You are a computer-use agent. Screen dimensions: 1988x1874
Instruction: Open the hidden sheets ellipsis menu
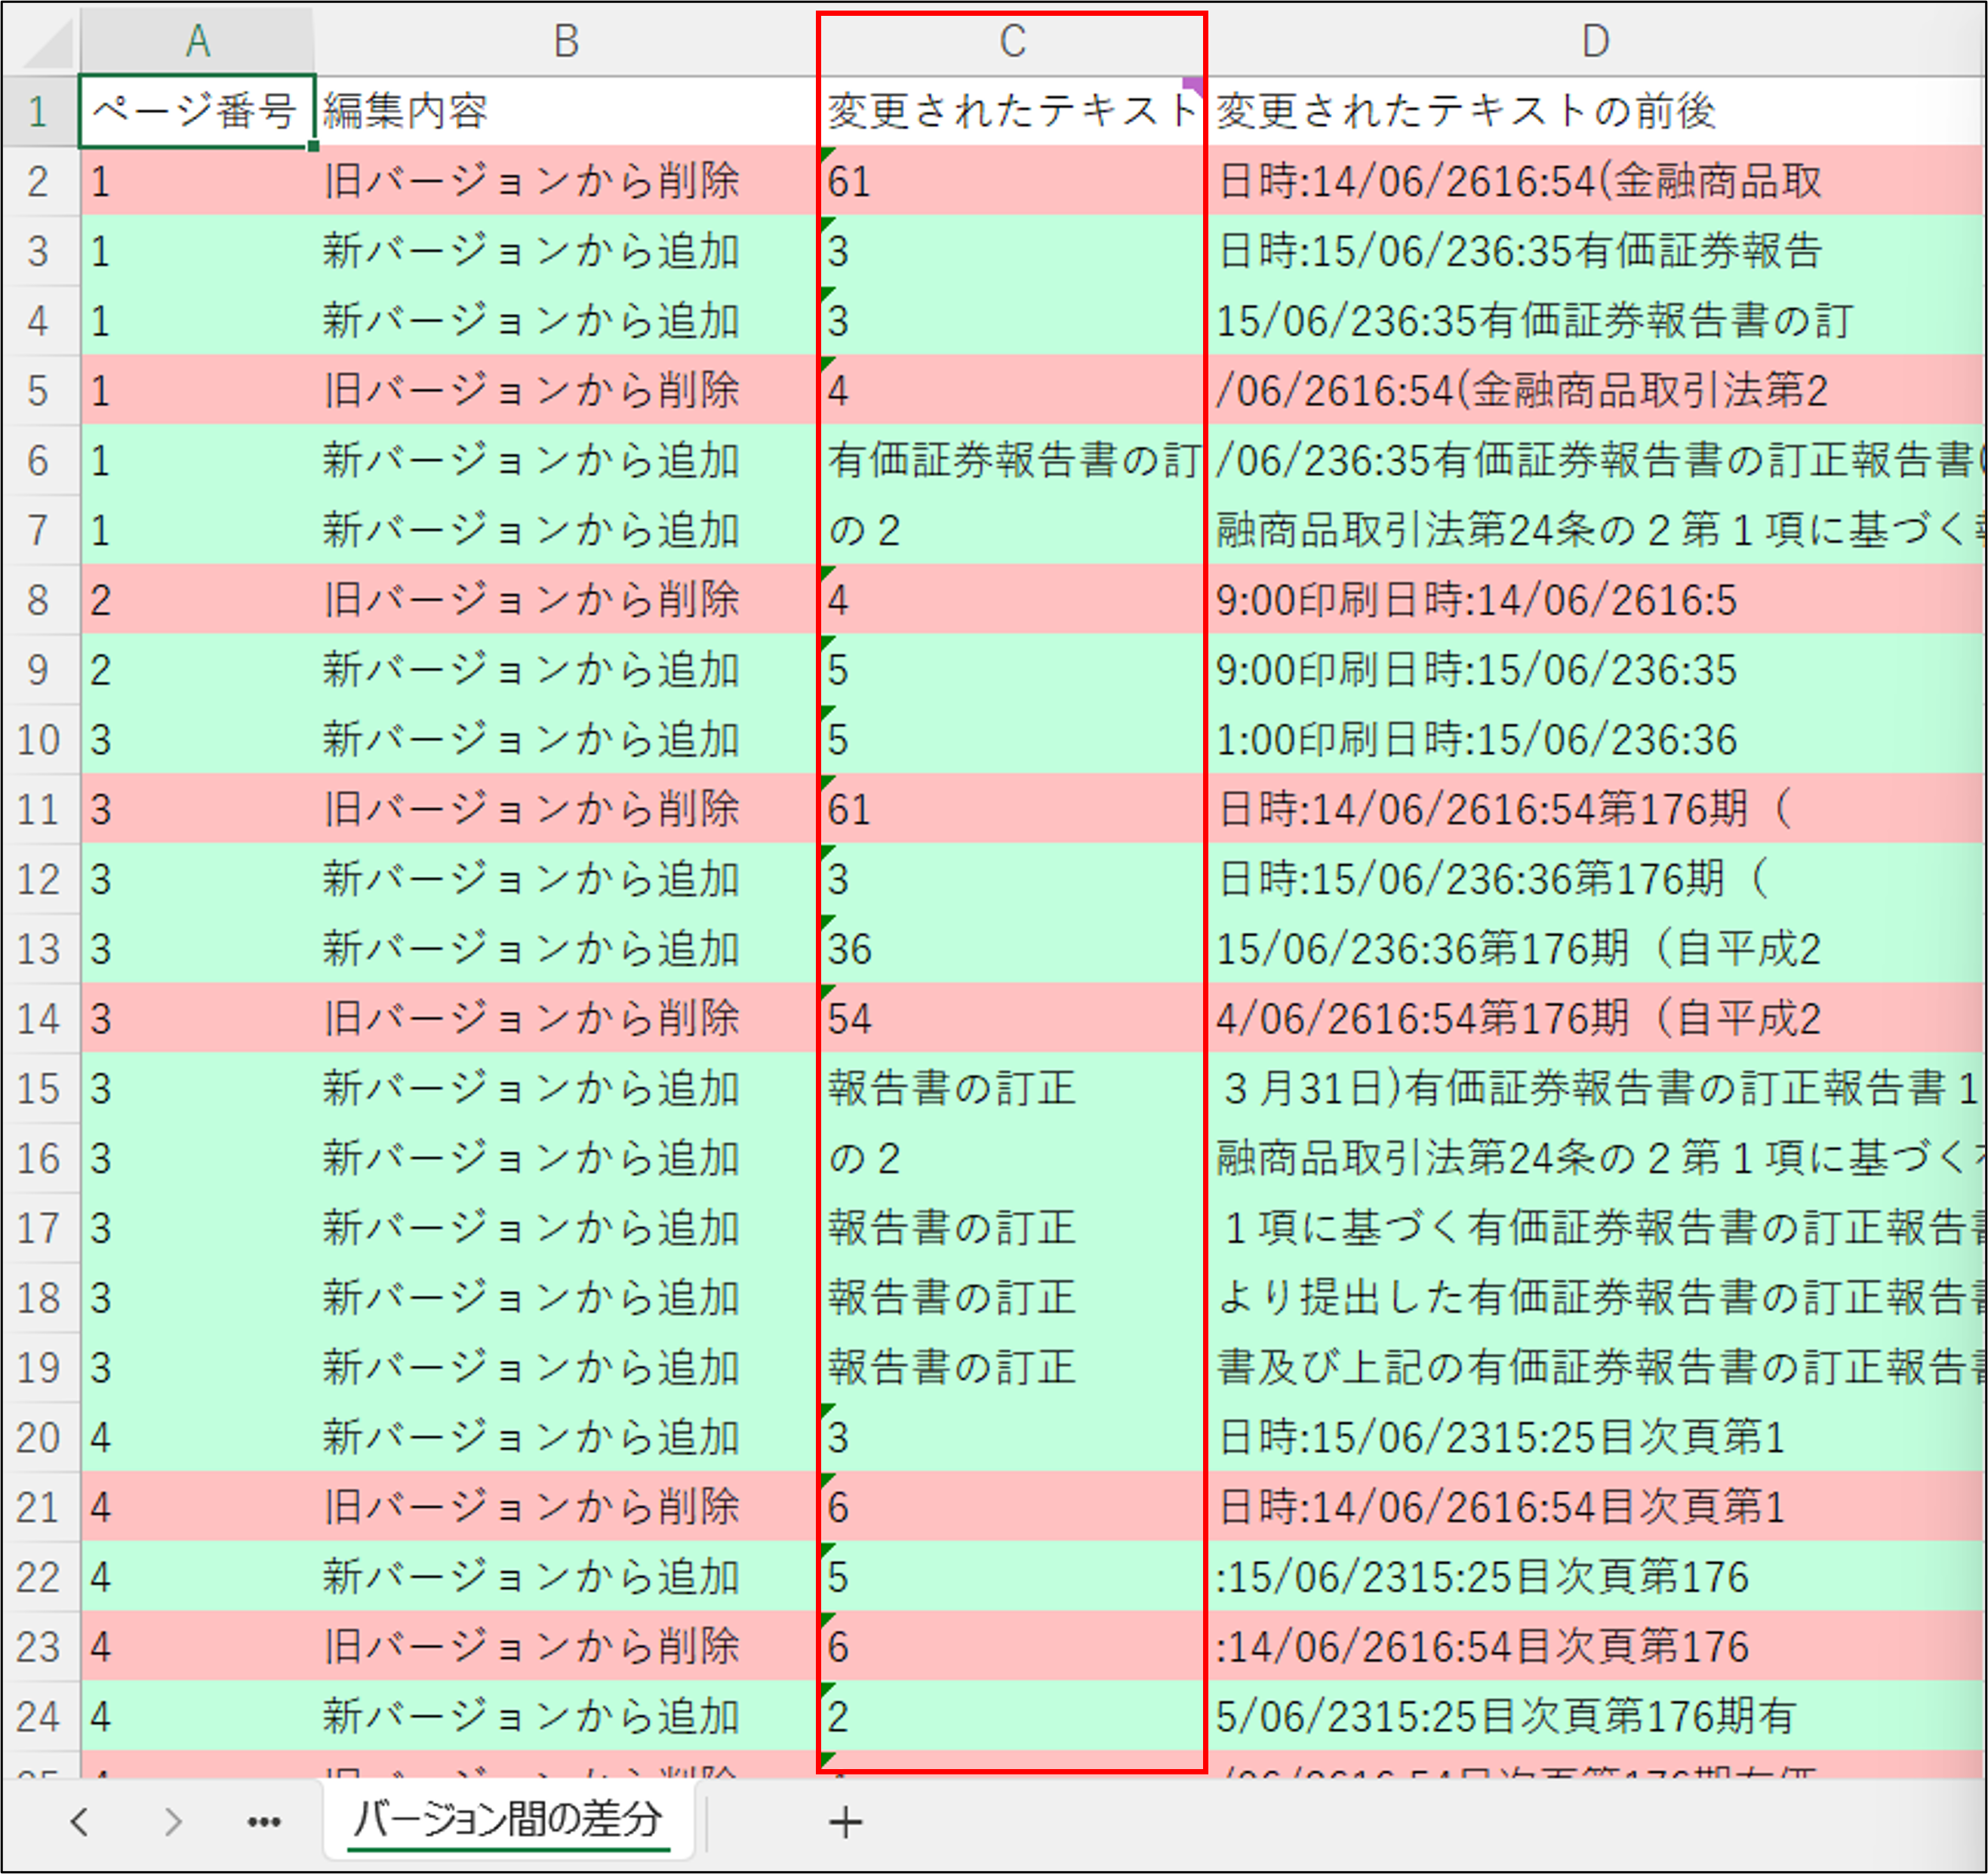264,1821
